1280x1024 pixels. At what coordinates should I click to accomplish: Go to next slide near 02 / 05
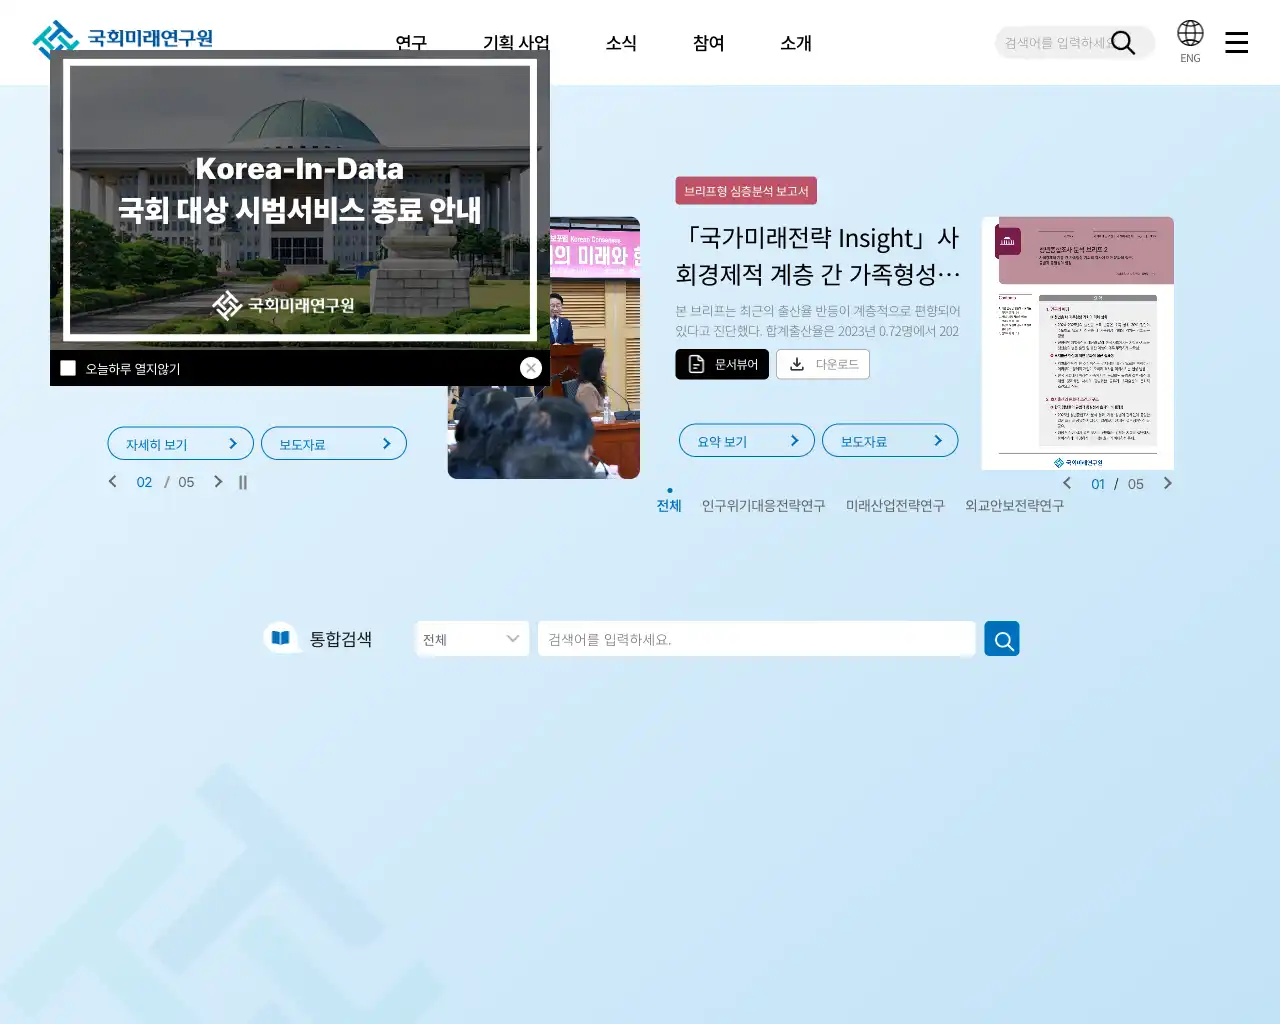point(218,482)
